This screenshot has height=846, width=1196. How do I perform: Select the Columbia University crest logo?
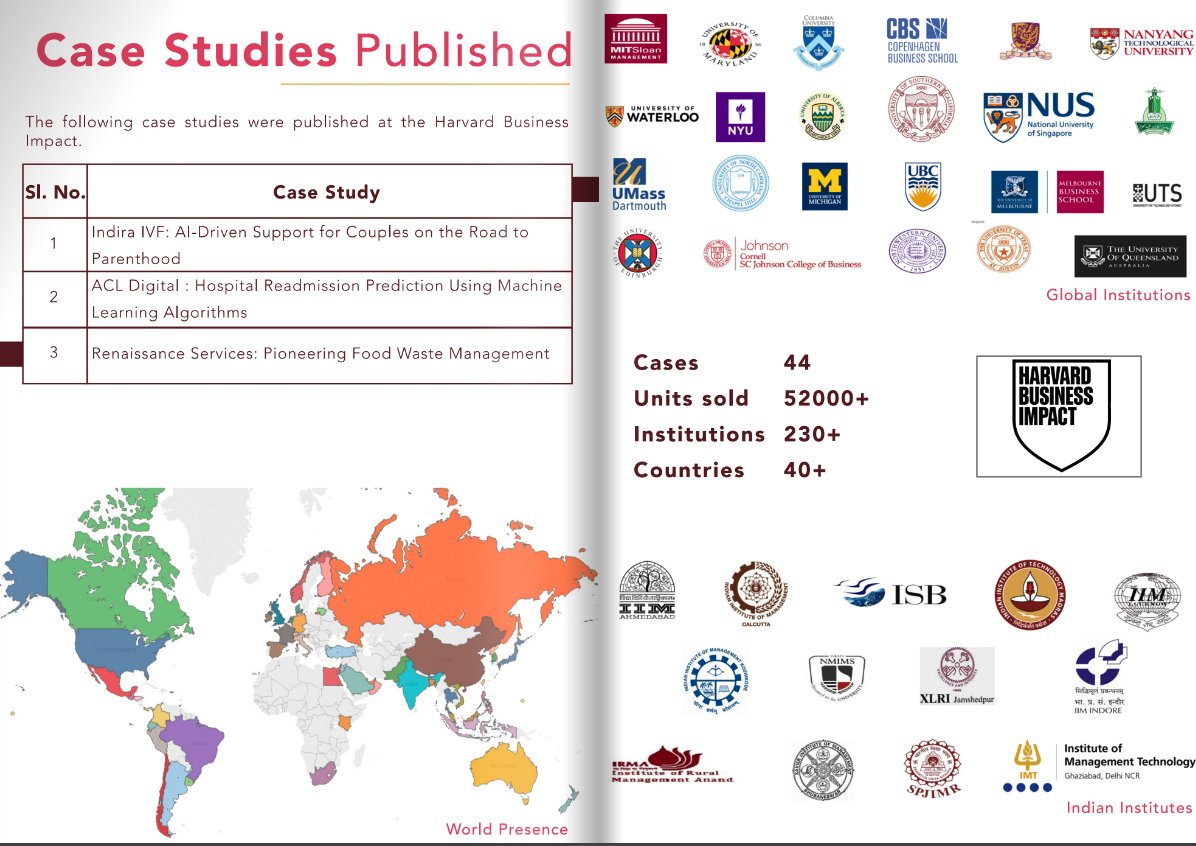point(818,42)
